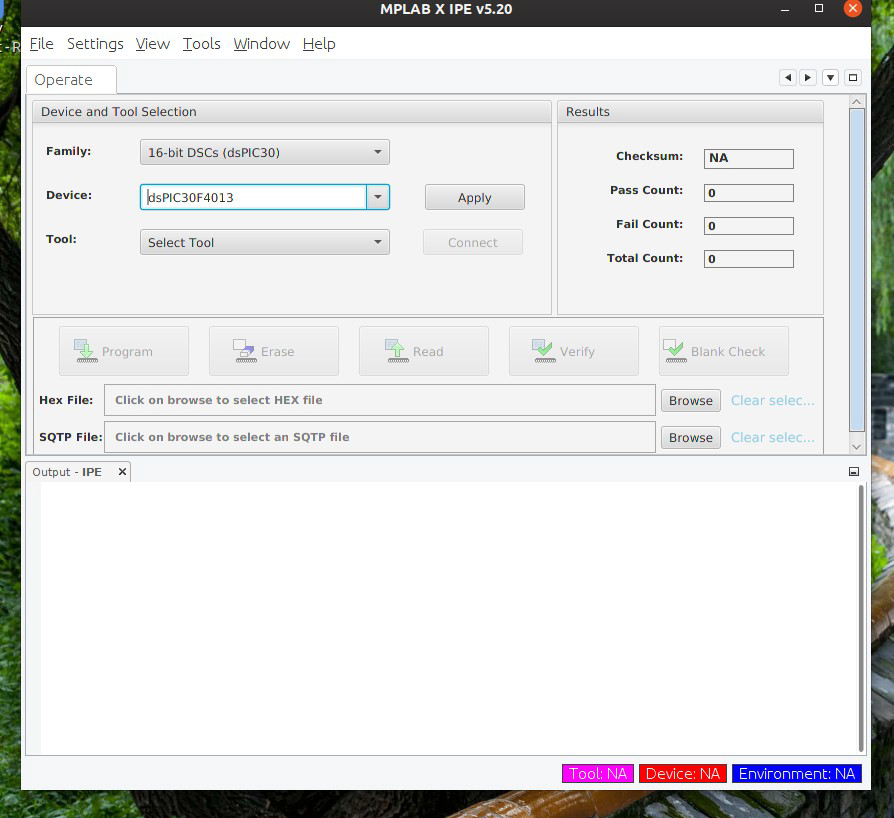Click the Apply button
The image size is (894, 818).
tap(474, 197)
